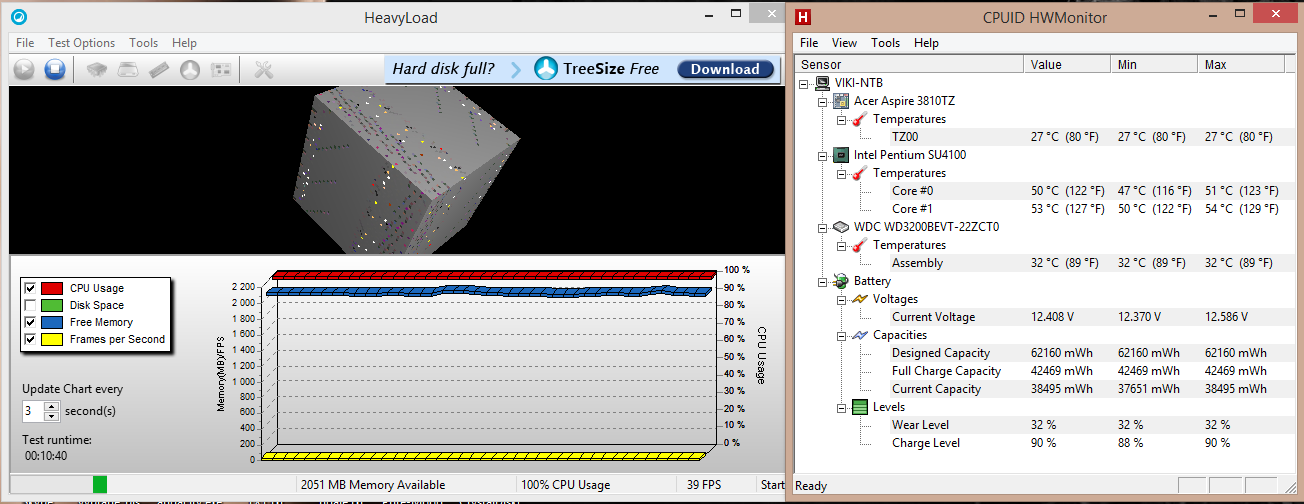Image resolution: width=1304 pixels, height=504 pixels.
Task: Open HeavyLoad options via wrench icon
Action: tap(264, 69)
